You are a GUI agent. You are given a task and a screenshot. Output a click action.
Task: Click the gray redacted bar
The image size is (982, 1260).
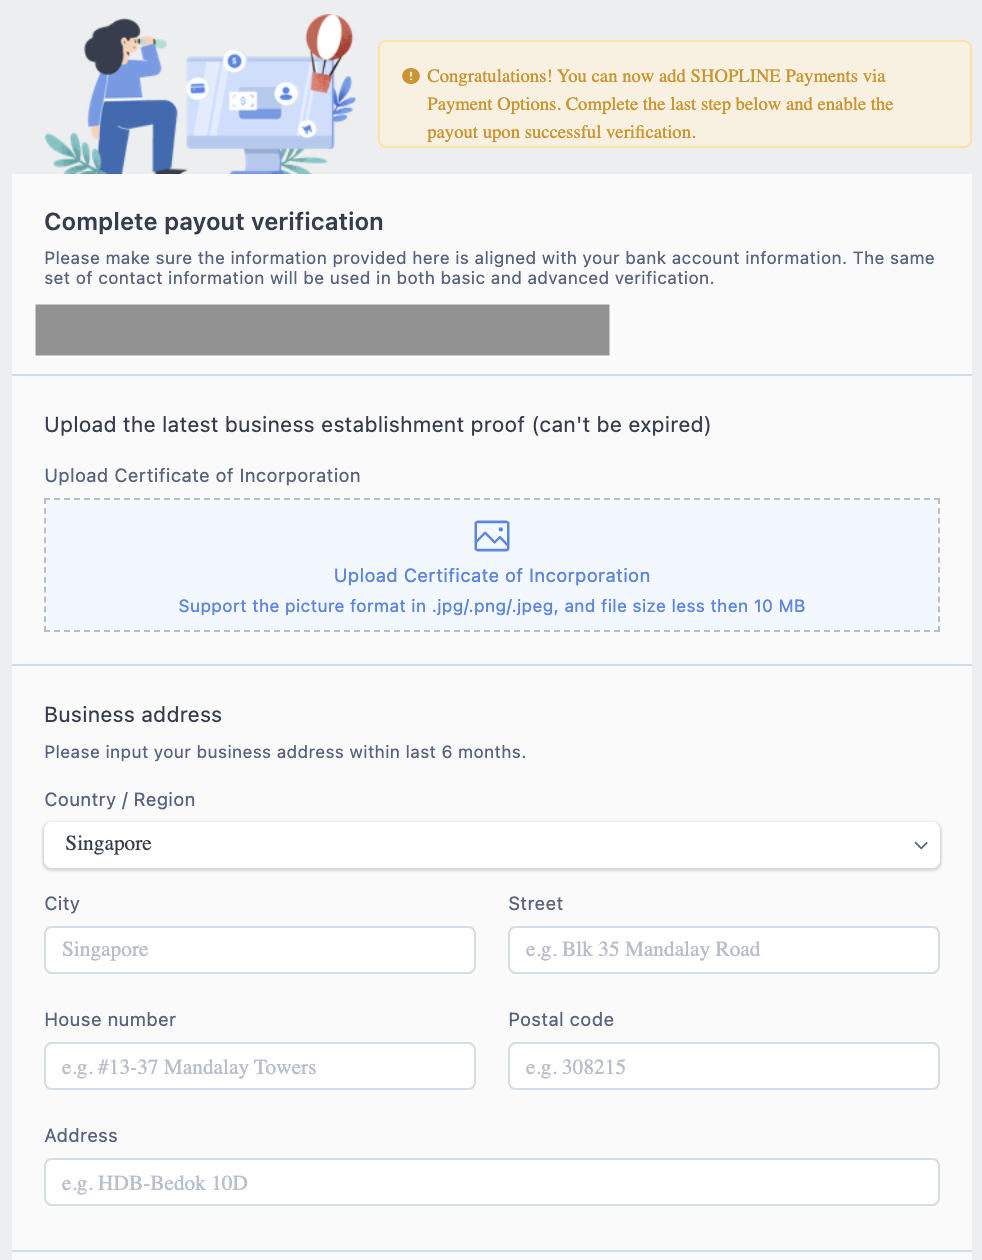[322, 330]
